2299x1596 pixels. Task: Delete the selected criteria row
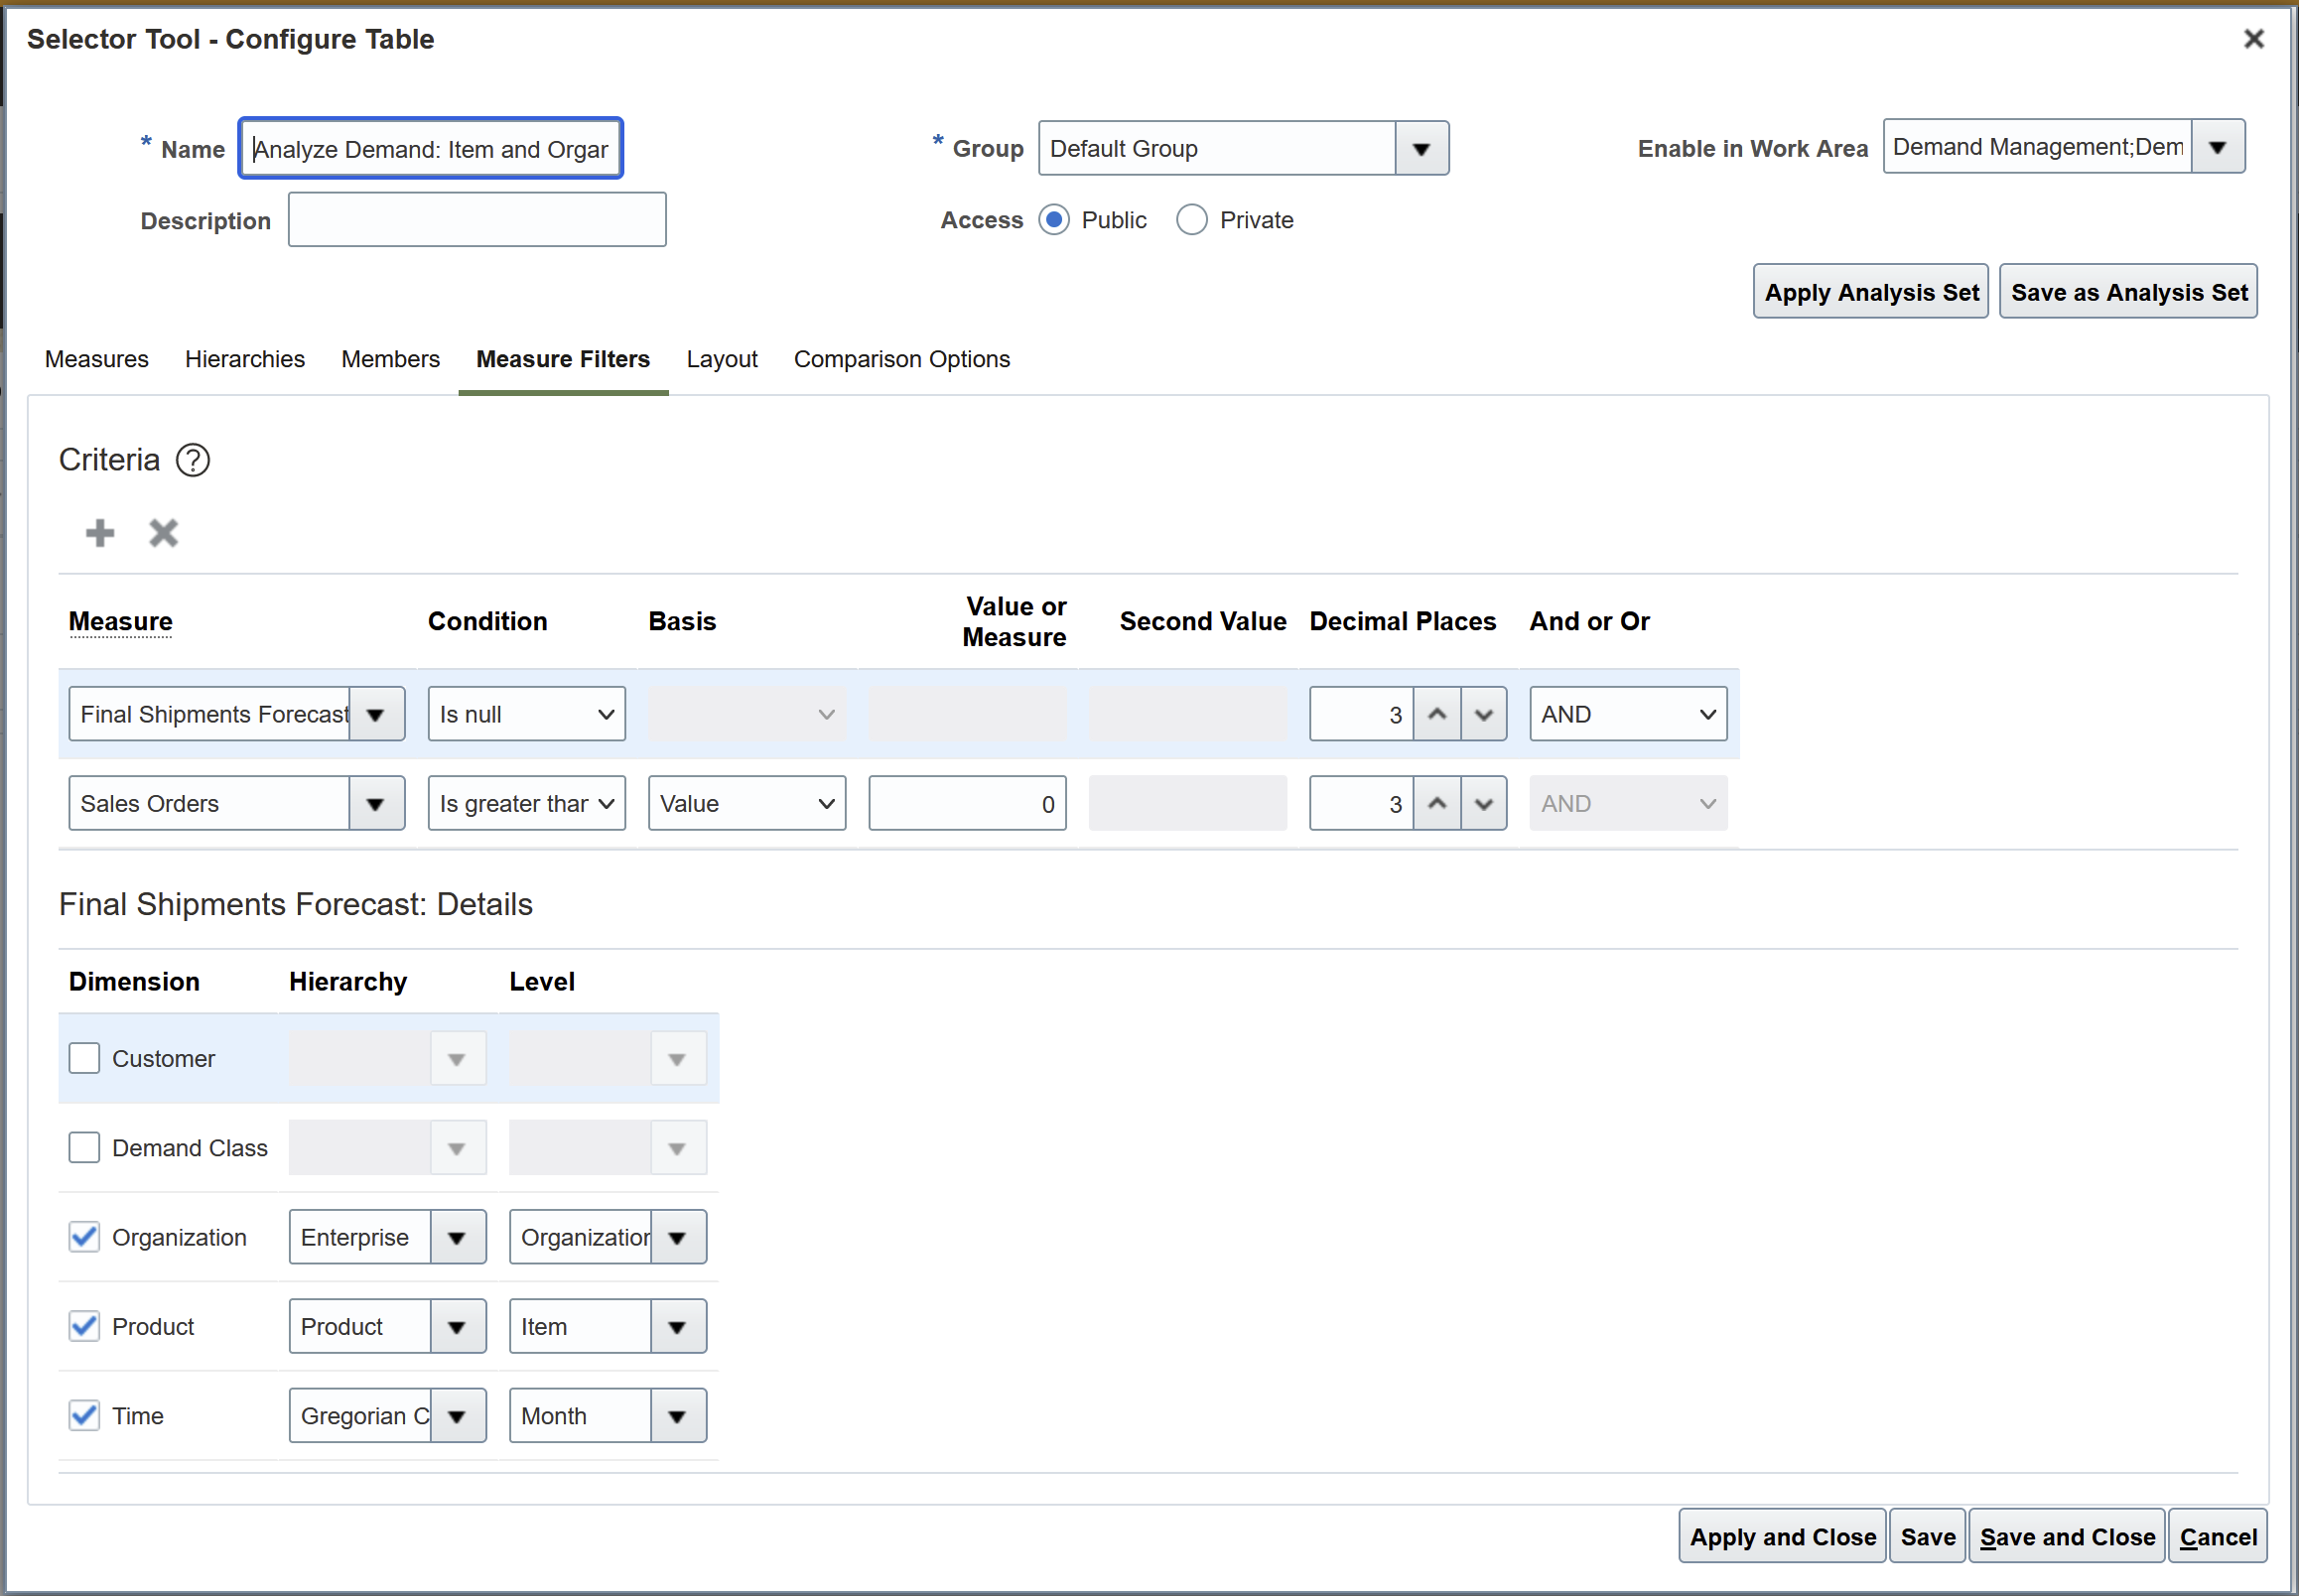pyautogui.click(x=163, y=532)
